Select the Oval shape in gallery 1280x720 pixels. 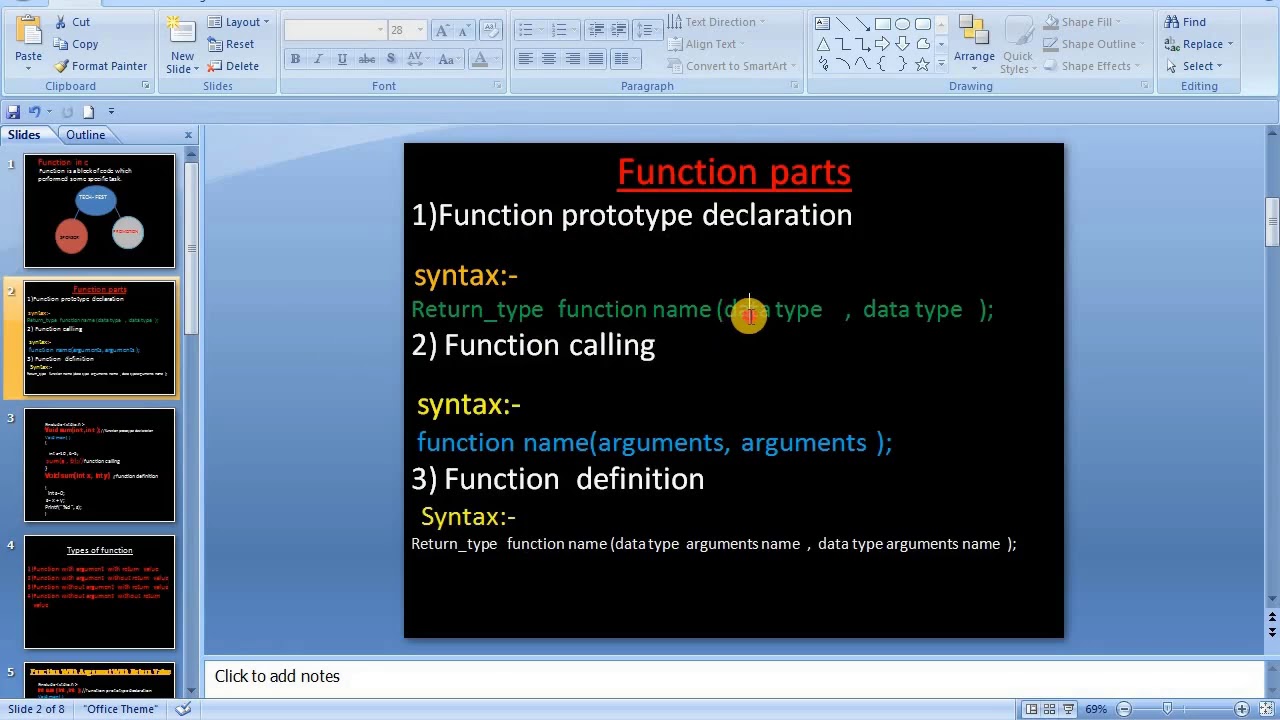[902, 23]
